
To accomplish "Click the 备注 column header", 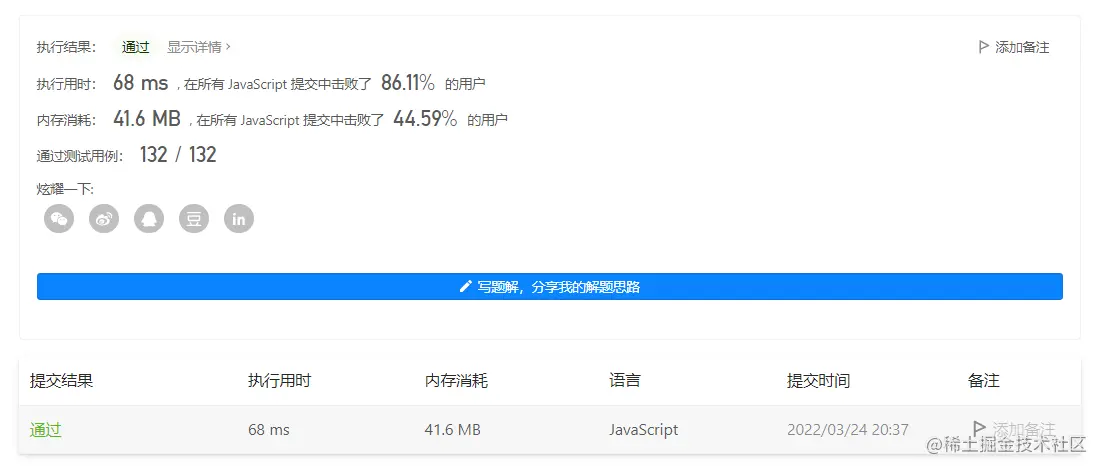I will pyautogui.click(x=983, y=381).
